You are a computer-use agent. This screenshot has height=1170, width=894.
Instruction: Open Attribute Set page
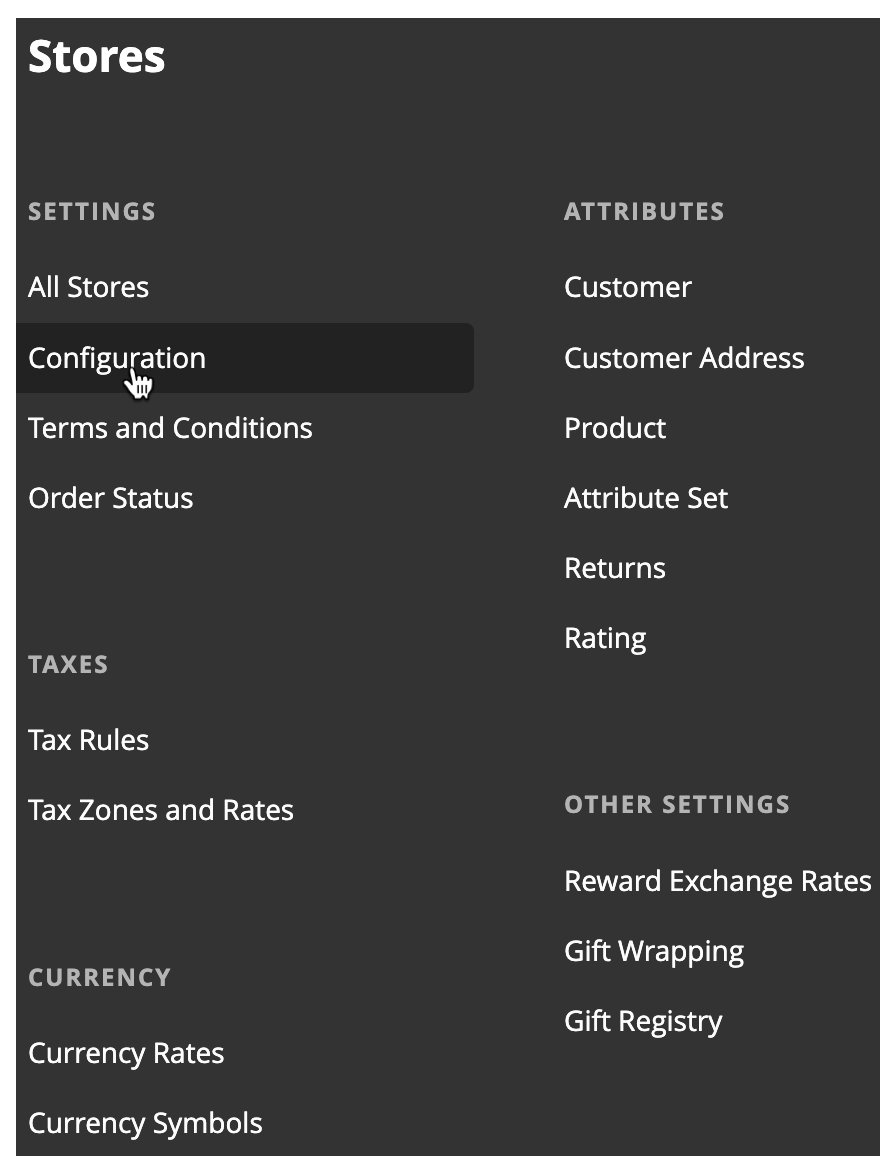pyautogui.click(x=646, y=498)
